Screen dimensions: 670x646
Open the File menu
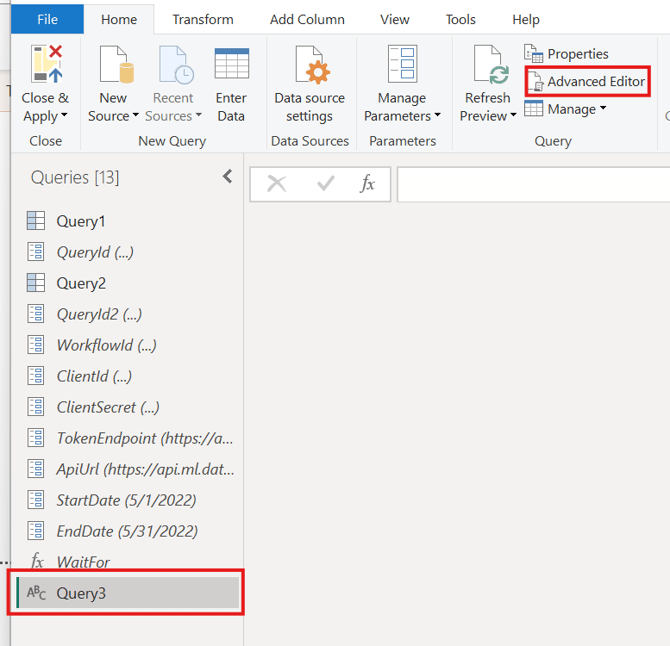(46, 19)
